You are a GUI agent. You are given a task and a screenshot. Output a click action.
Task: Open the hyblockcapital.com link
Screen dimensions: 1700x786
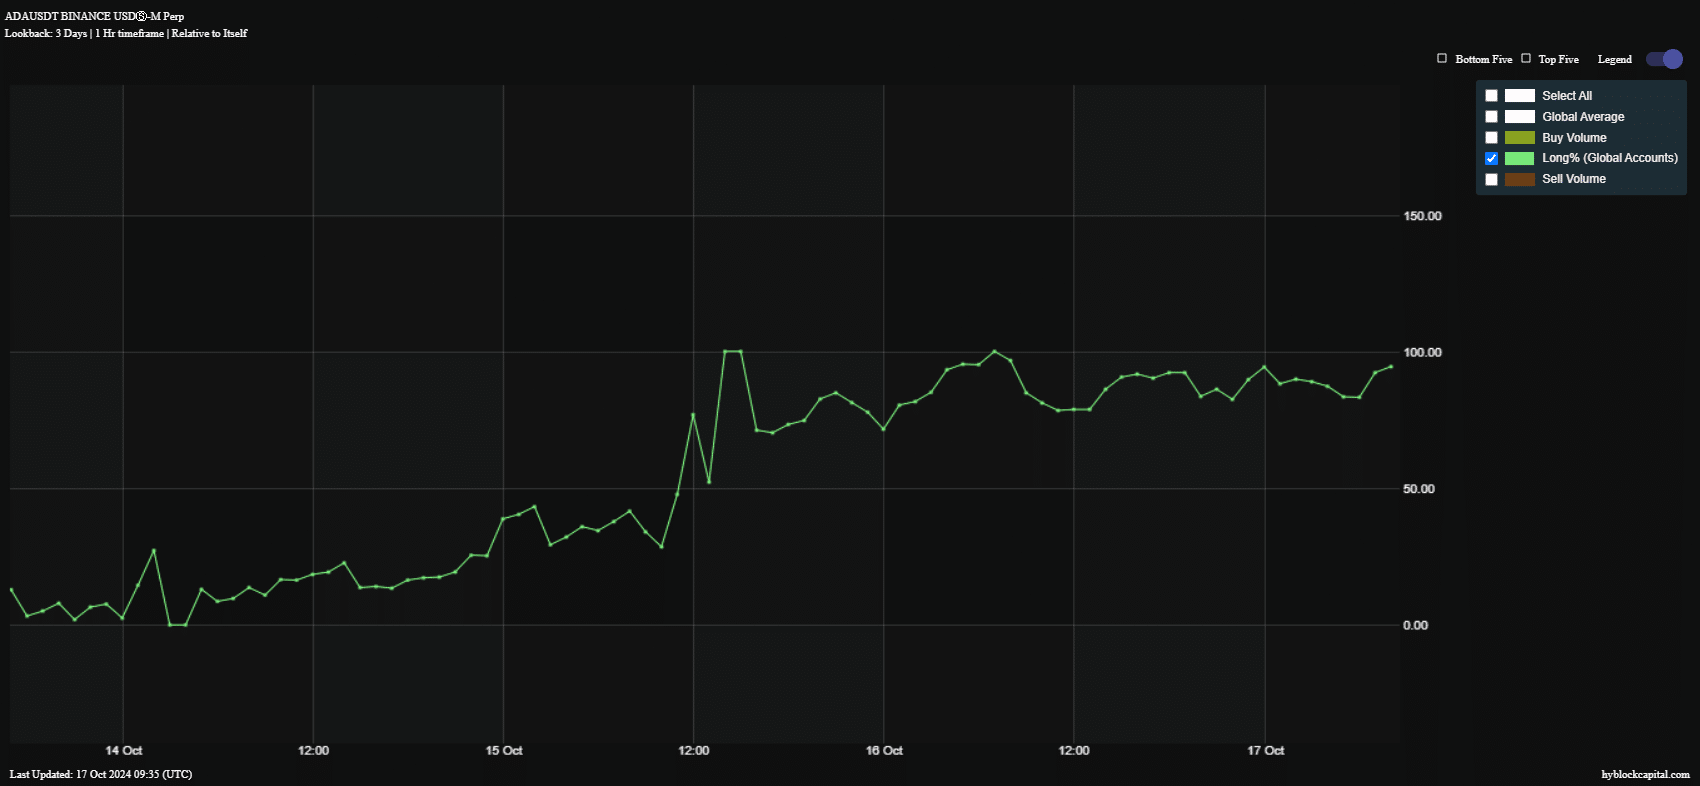(1645, 775)
